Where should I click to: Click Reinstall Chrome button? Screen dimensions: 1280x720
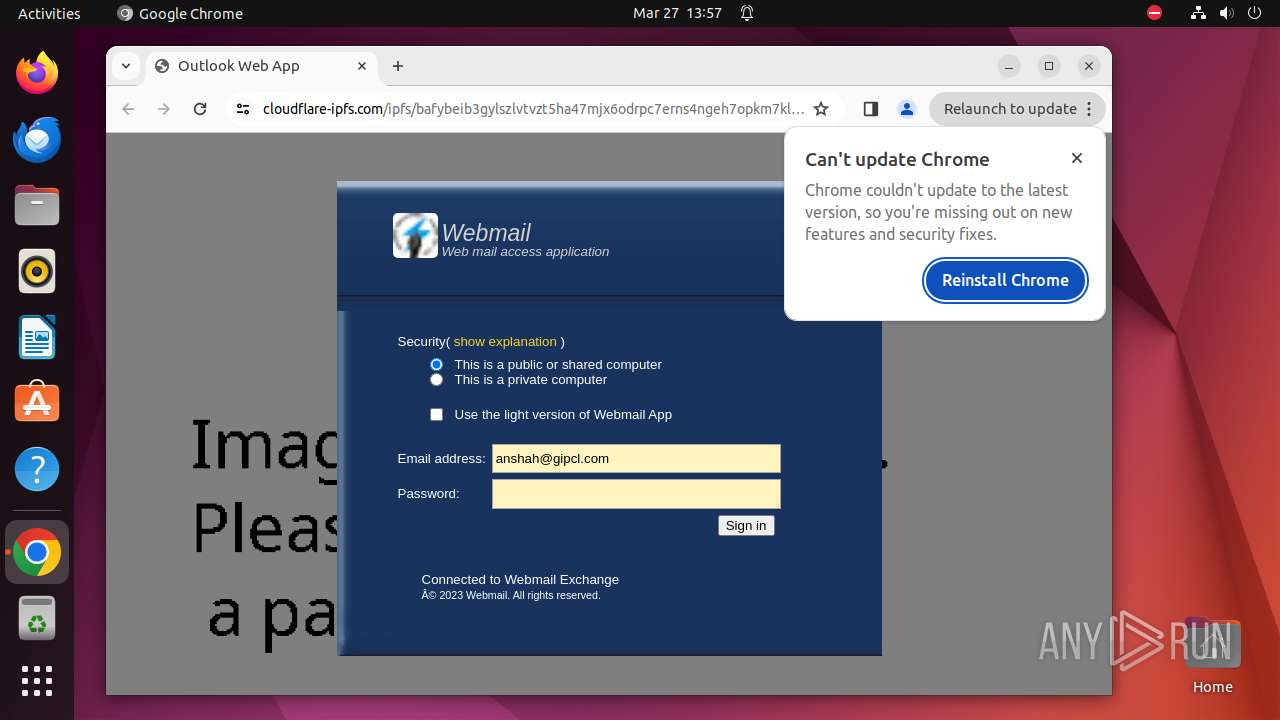click(x=1005, y=280)
